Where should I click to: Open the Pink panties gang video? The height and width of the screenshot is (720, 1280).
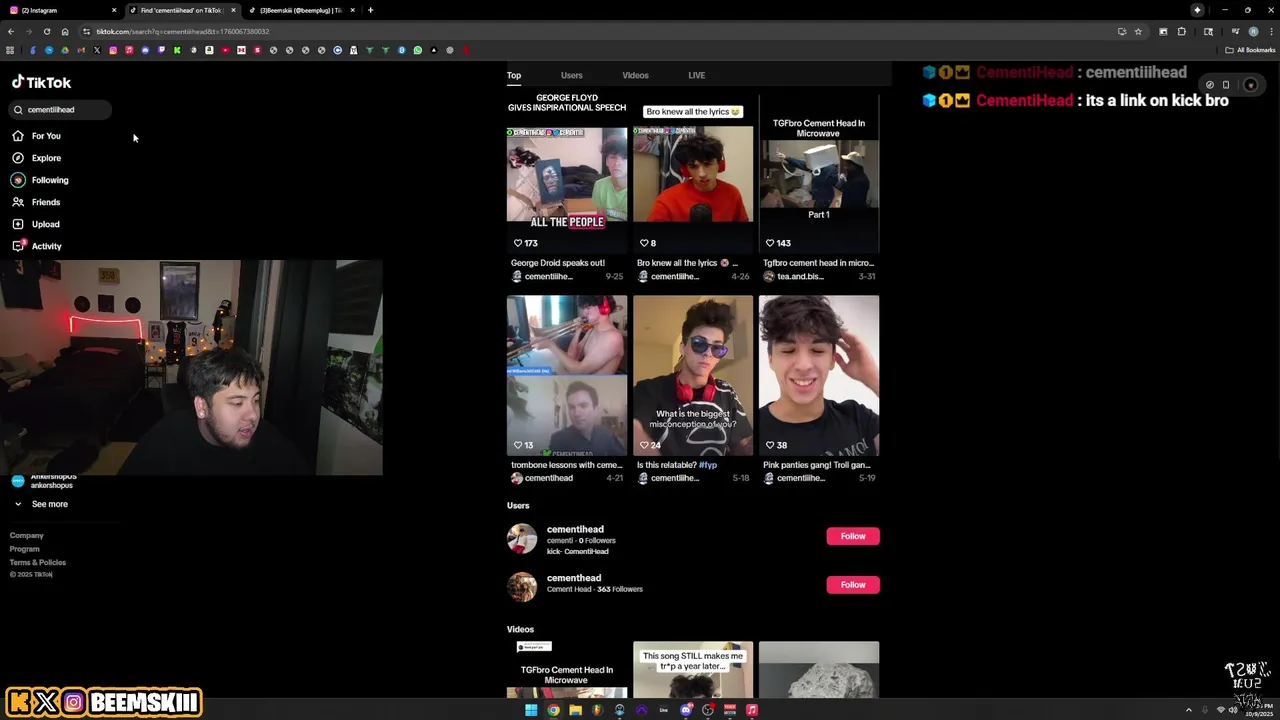click(819, 375)
